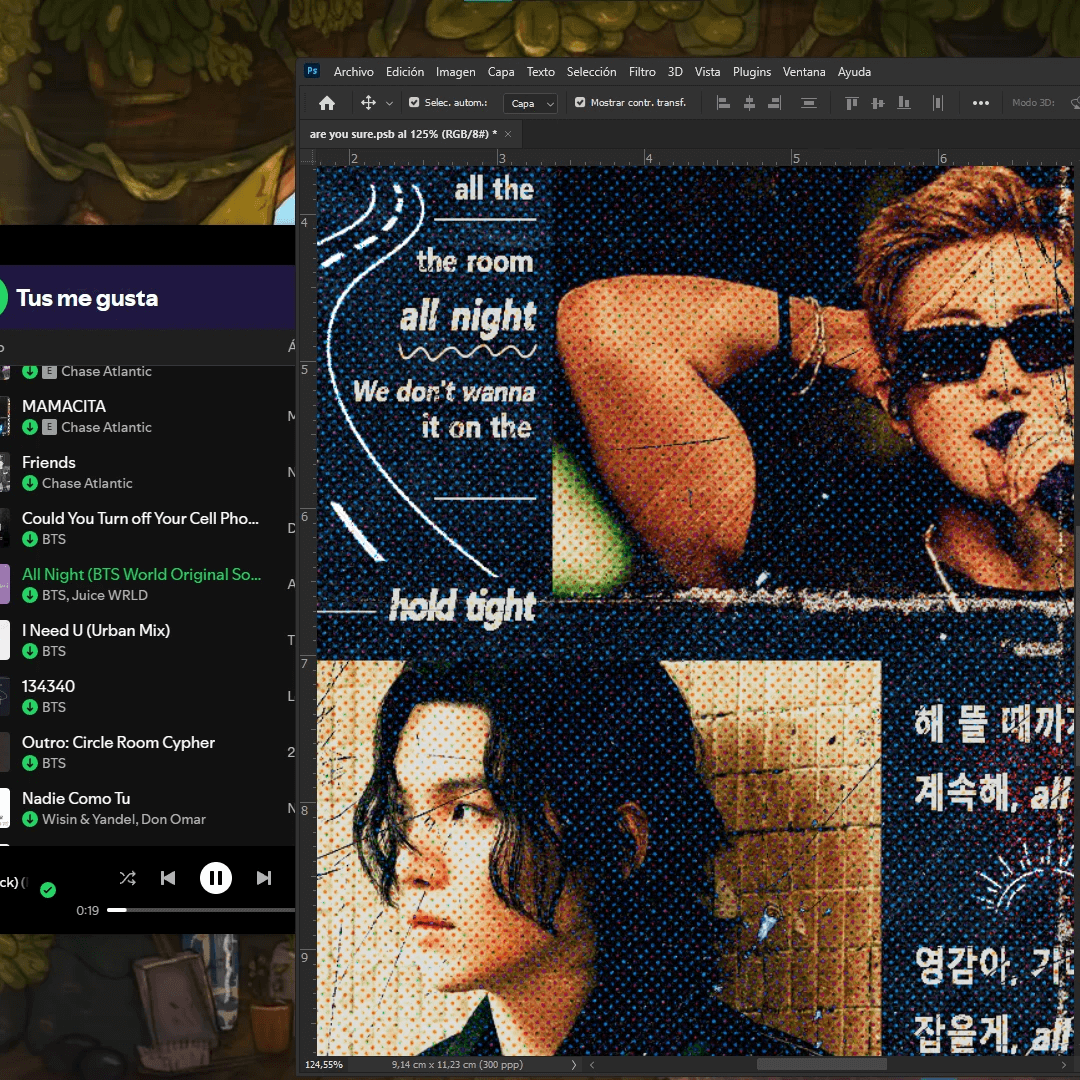Play 134340 by BTS
The width and height of the screenshot is (1080, 1080).
48,686
